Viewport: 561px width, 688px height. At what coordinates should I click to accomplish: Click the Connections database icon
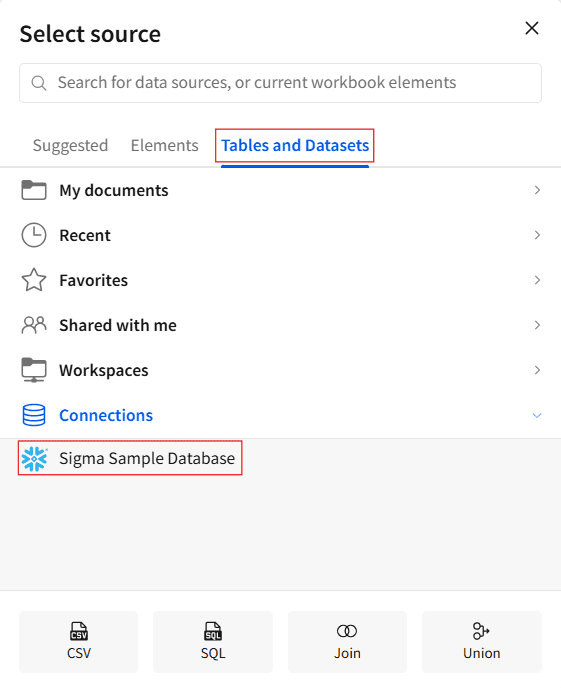point(34,415)
